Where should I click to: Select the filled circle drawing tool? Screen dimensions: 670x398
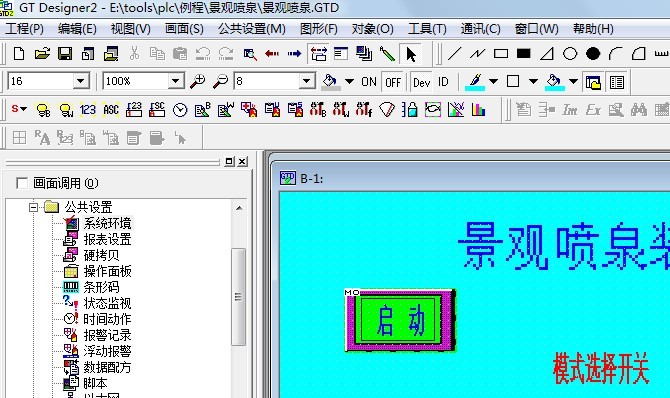[593, 54]
